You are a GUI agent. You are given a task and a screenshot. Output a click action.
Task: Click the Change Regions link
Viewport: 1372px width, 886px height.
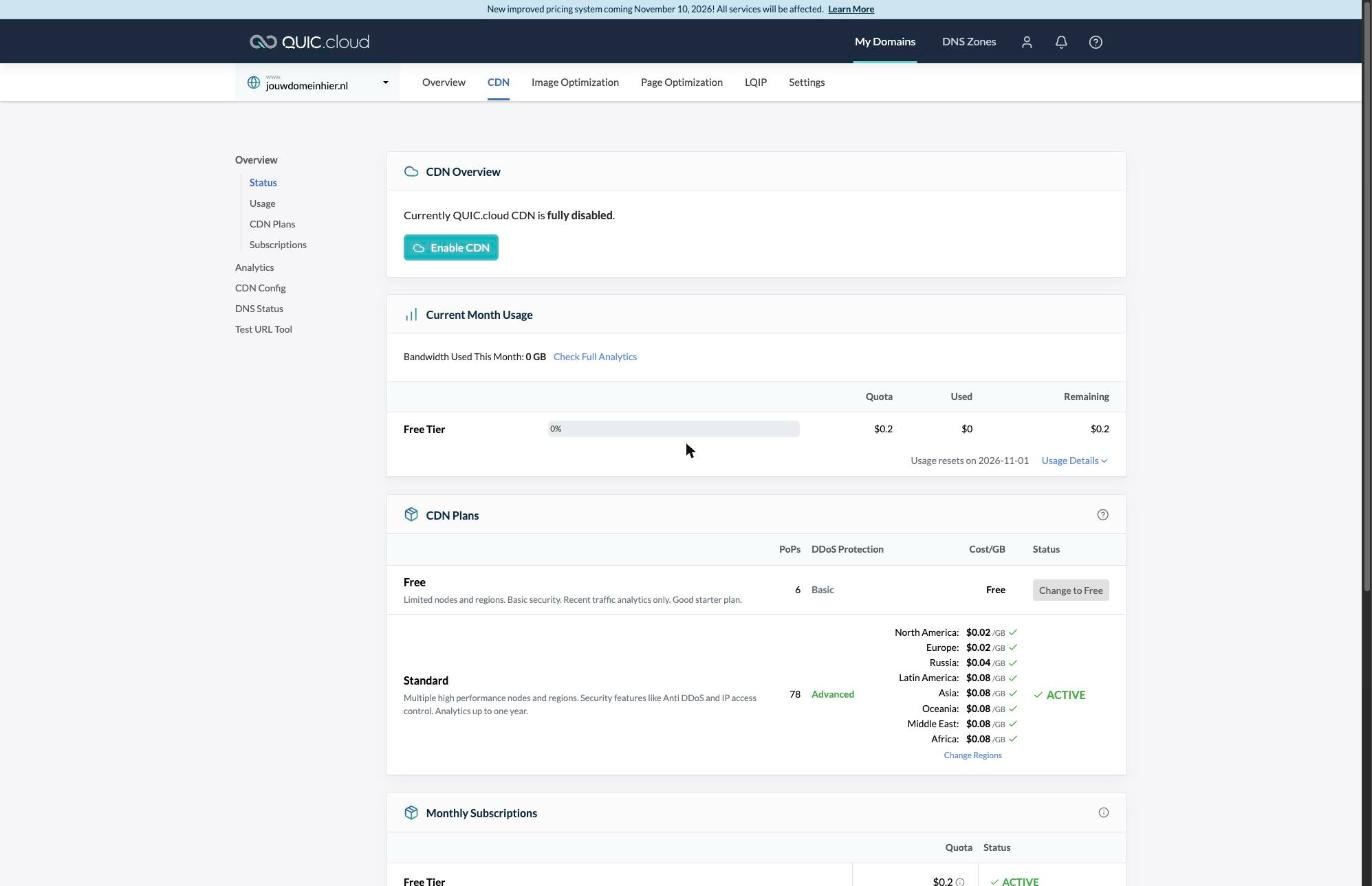click(973, 756)
